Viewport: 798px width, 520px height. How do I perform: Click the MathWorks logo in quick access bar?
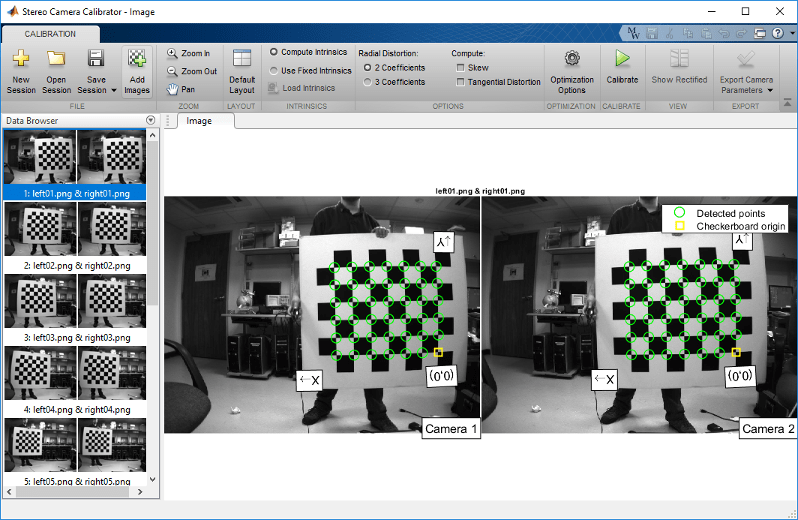(634, 34)
